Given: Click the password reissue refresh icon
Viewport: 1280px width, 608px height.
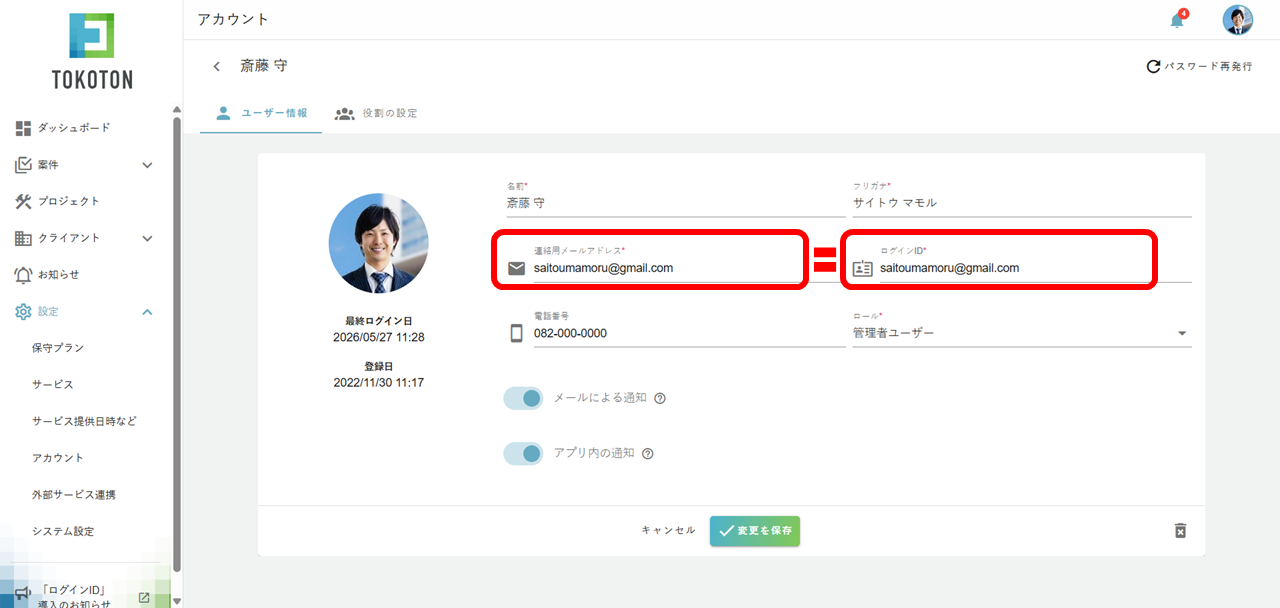Looking at the screenshot, I should click(1153, 66).
